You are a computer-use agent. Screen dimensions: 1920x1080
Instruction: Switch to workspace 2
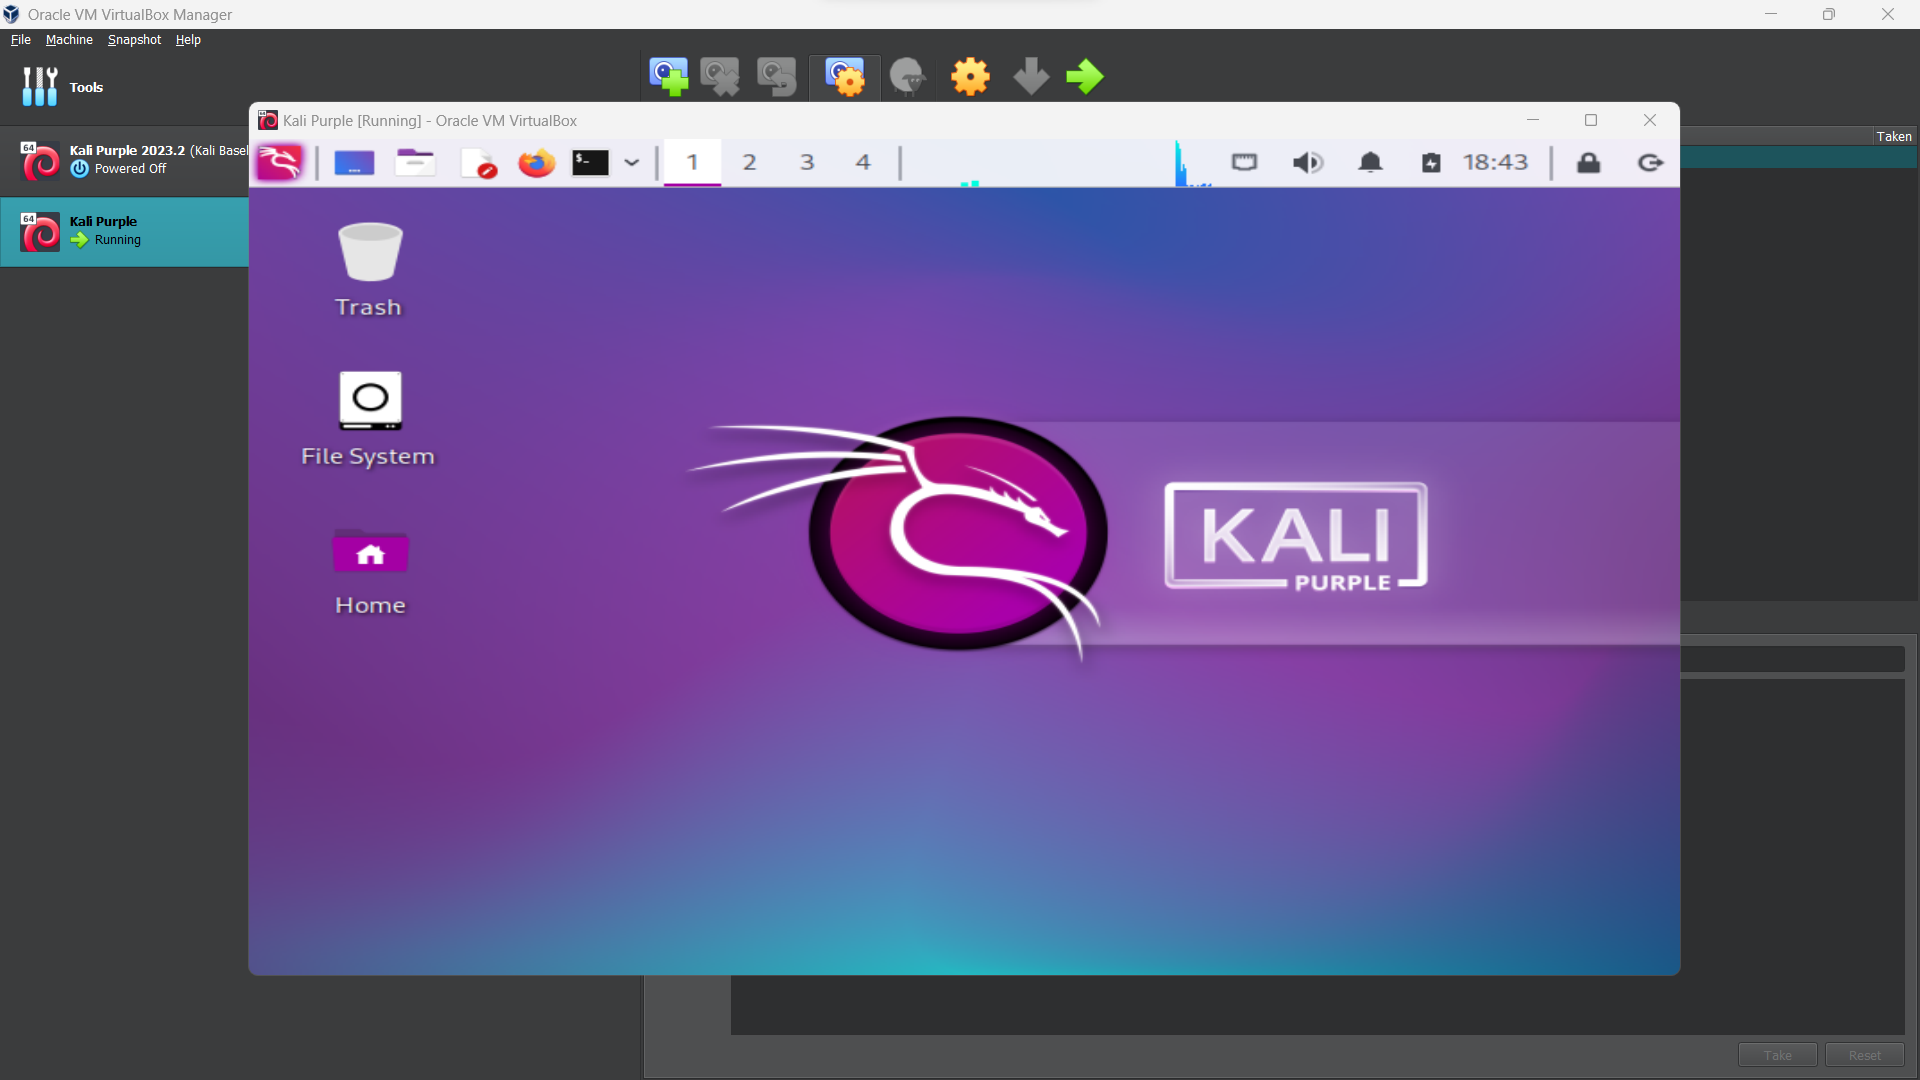[749, 162]
